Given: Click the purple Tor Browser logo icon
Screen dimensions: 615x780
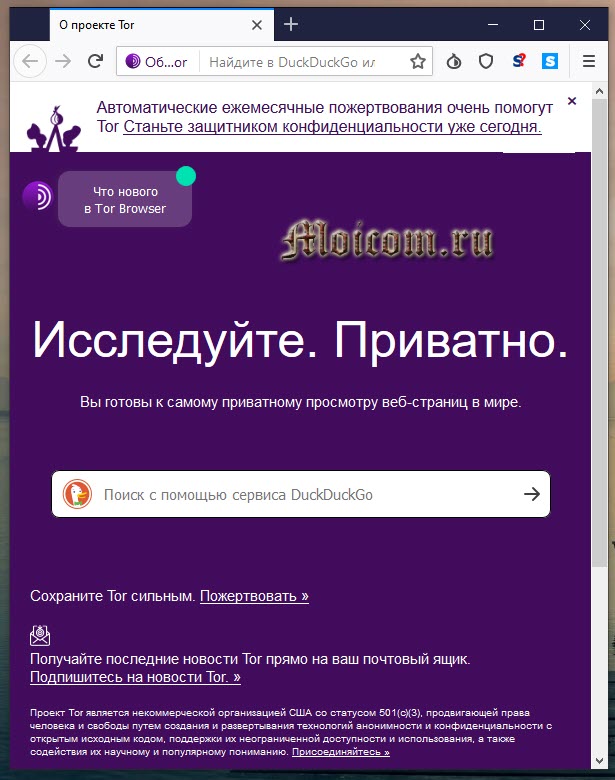Looking at the screenshot, I should (x=38, y=196).
